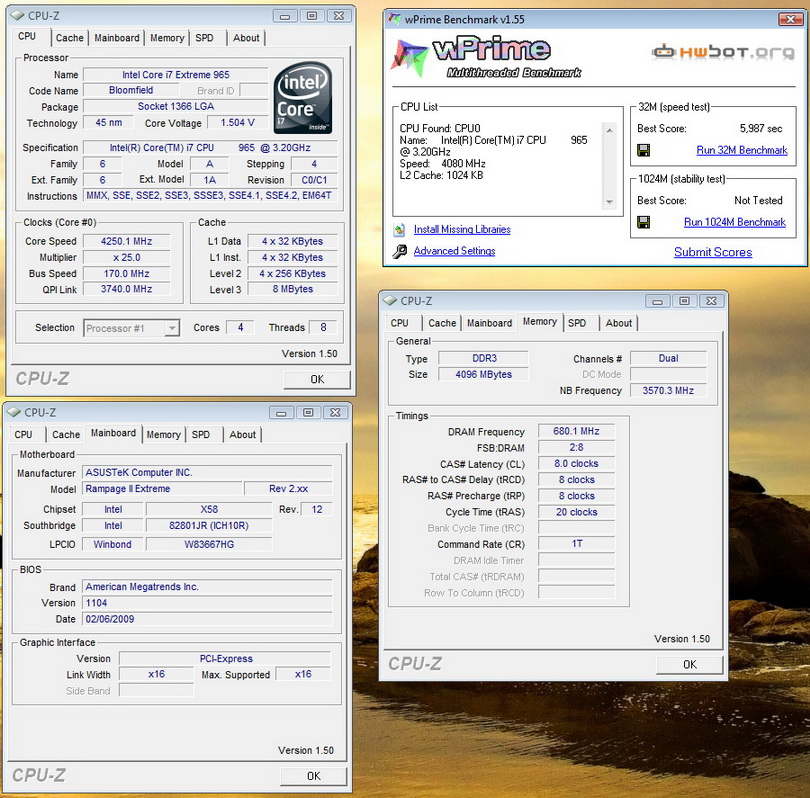This screenshot has width=810, height=798.
Task: Click the hwbot.org logo in wPrime
Action: (x=723, y=52)
